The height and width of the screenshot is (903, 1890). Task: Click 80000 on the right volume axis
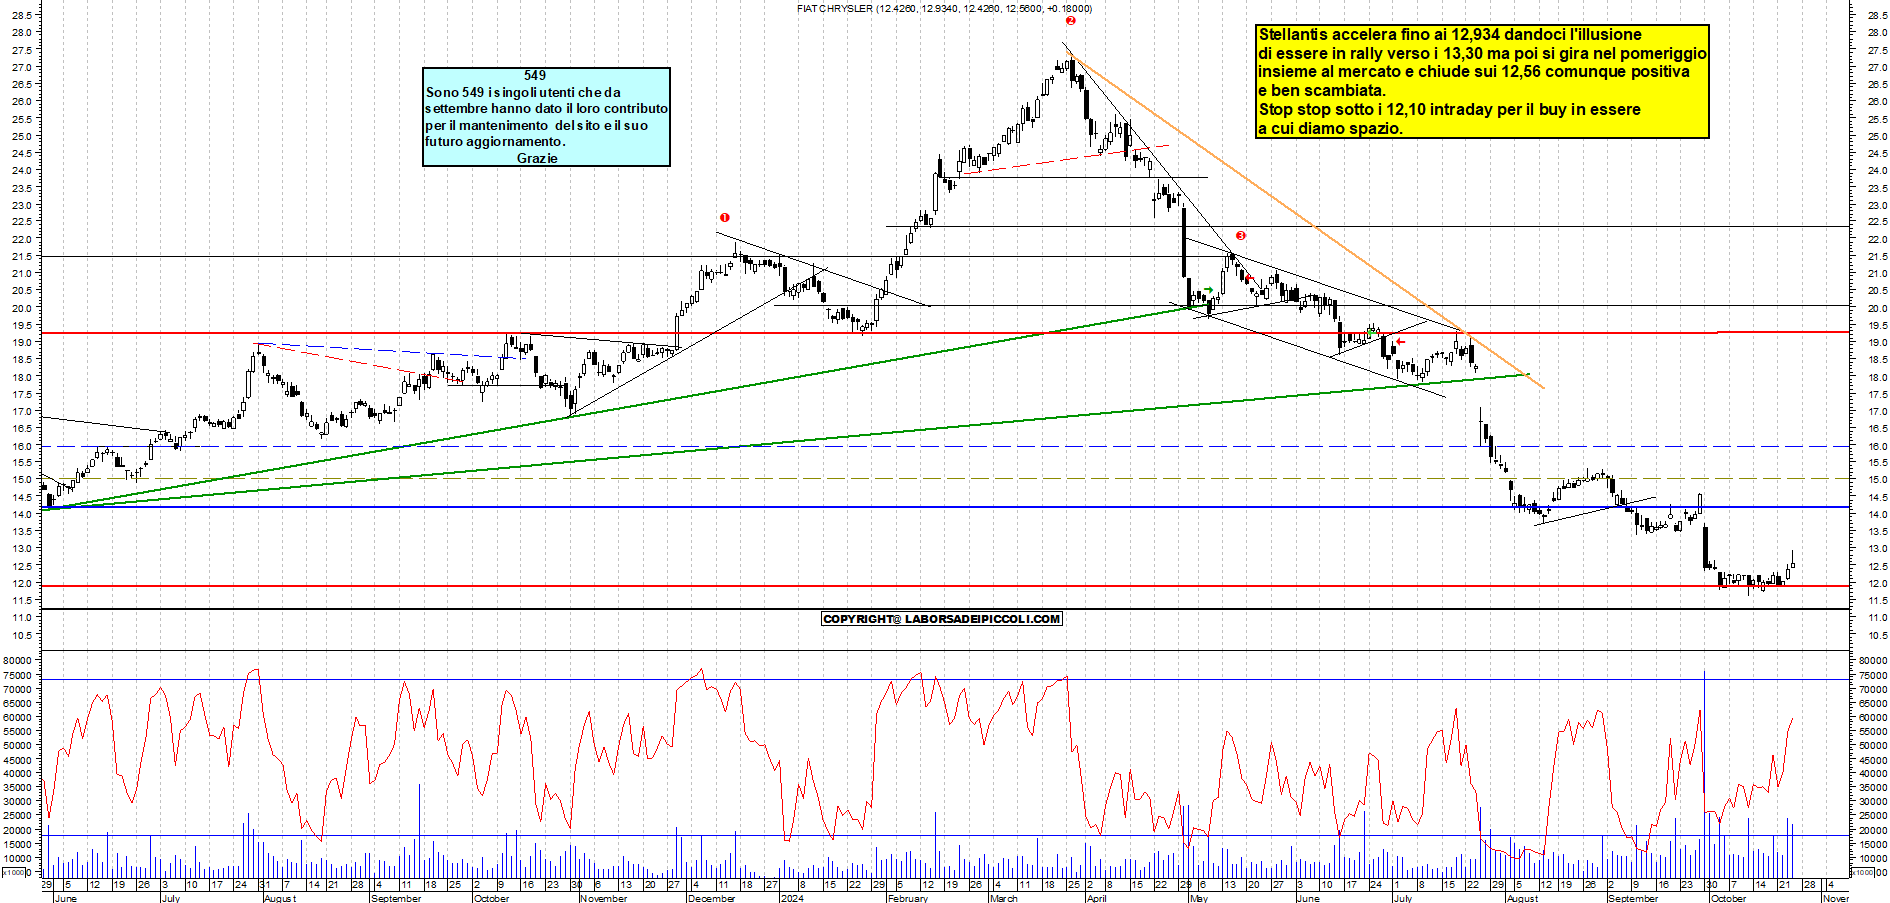[1873, 660]
